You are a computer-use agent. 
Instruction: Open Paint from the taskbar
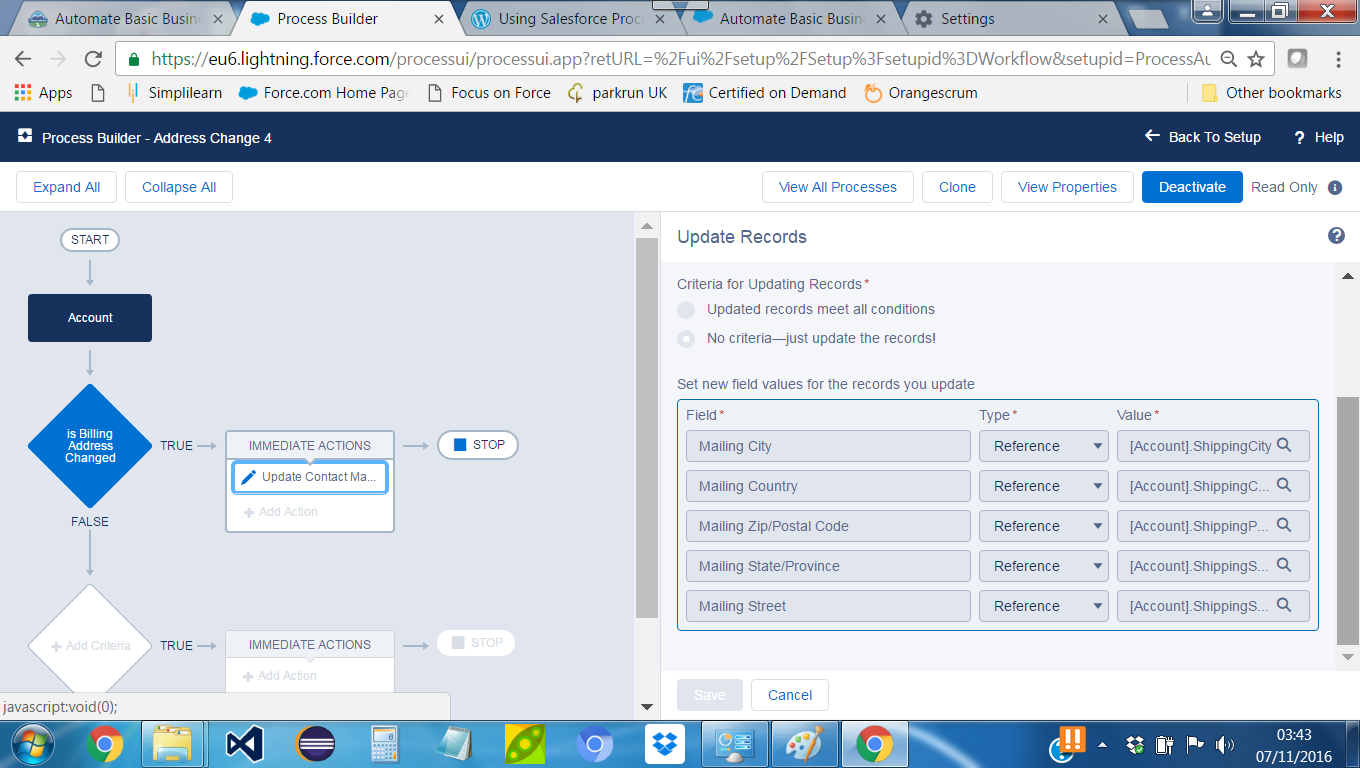[804, 744]
